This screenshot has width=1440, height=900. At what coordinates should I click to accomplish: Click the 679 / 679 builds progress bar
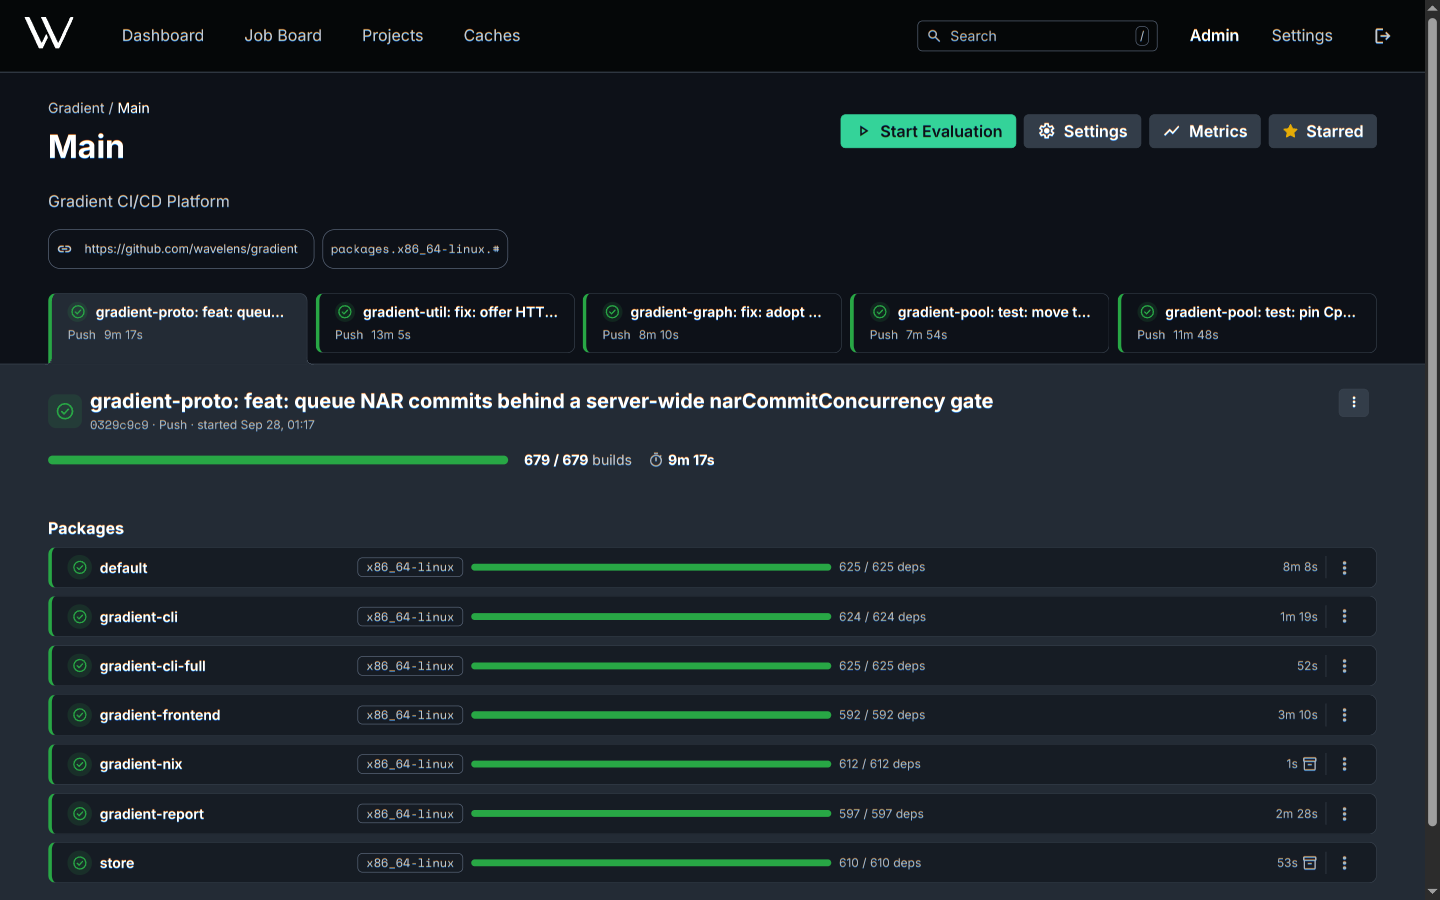pyautogui.click(x=278, y=460)
